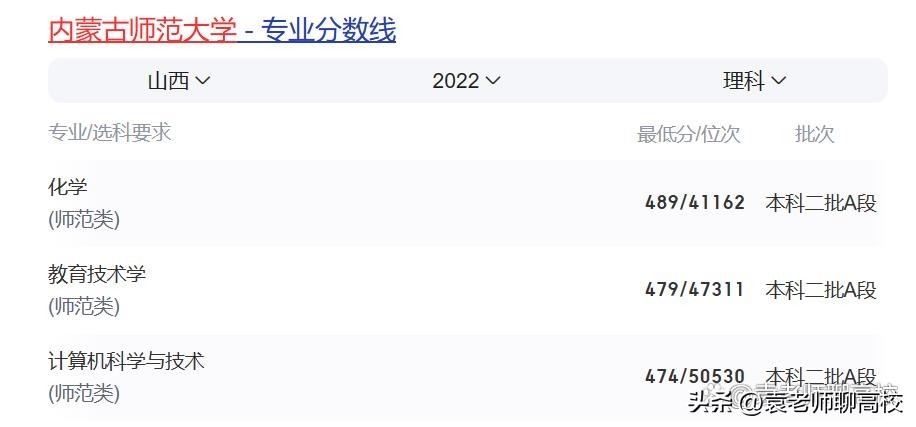The height and width of the screenshot is (427, 916).
Task: Click the chevron arrow beside 2022
Action: tap(492, 81)
